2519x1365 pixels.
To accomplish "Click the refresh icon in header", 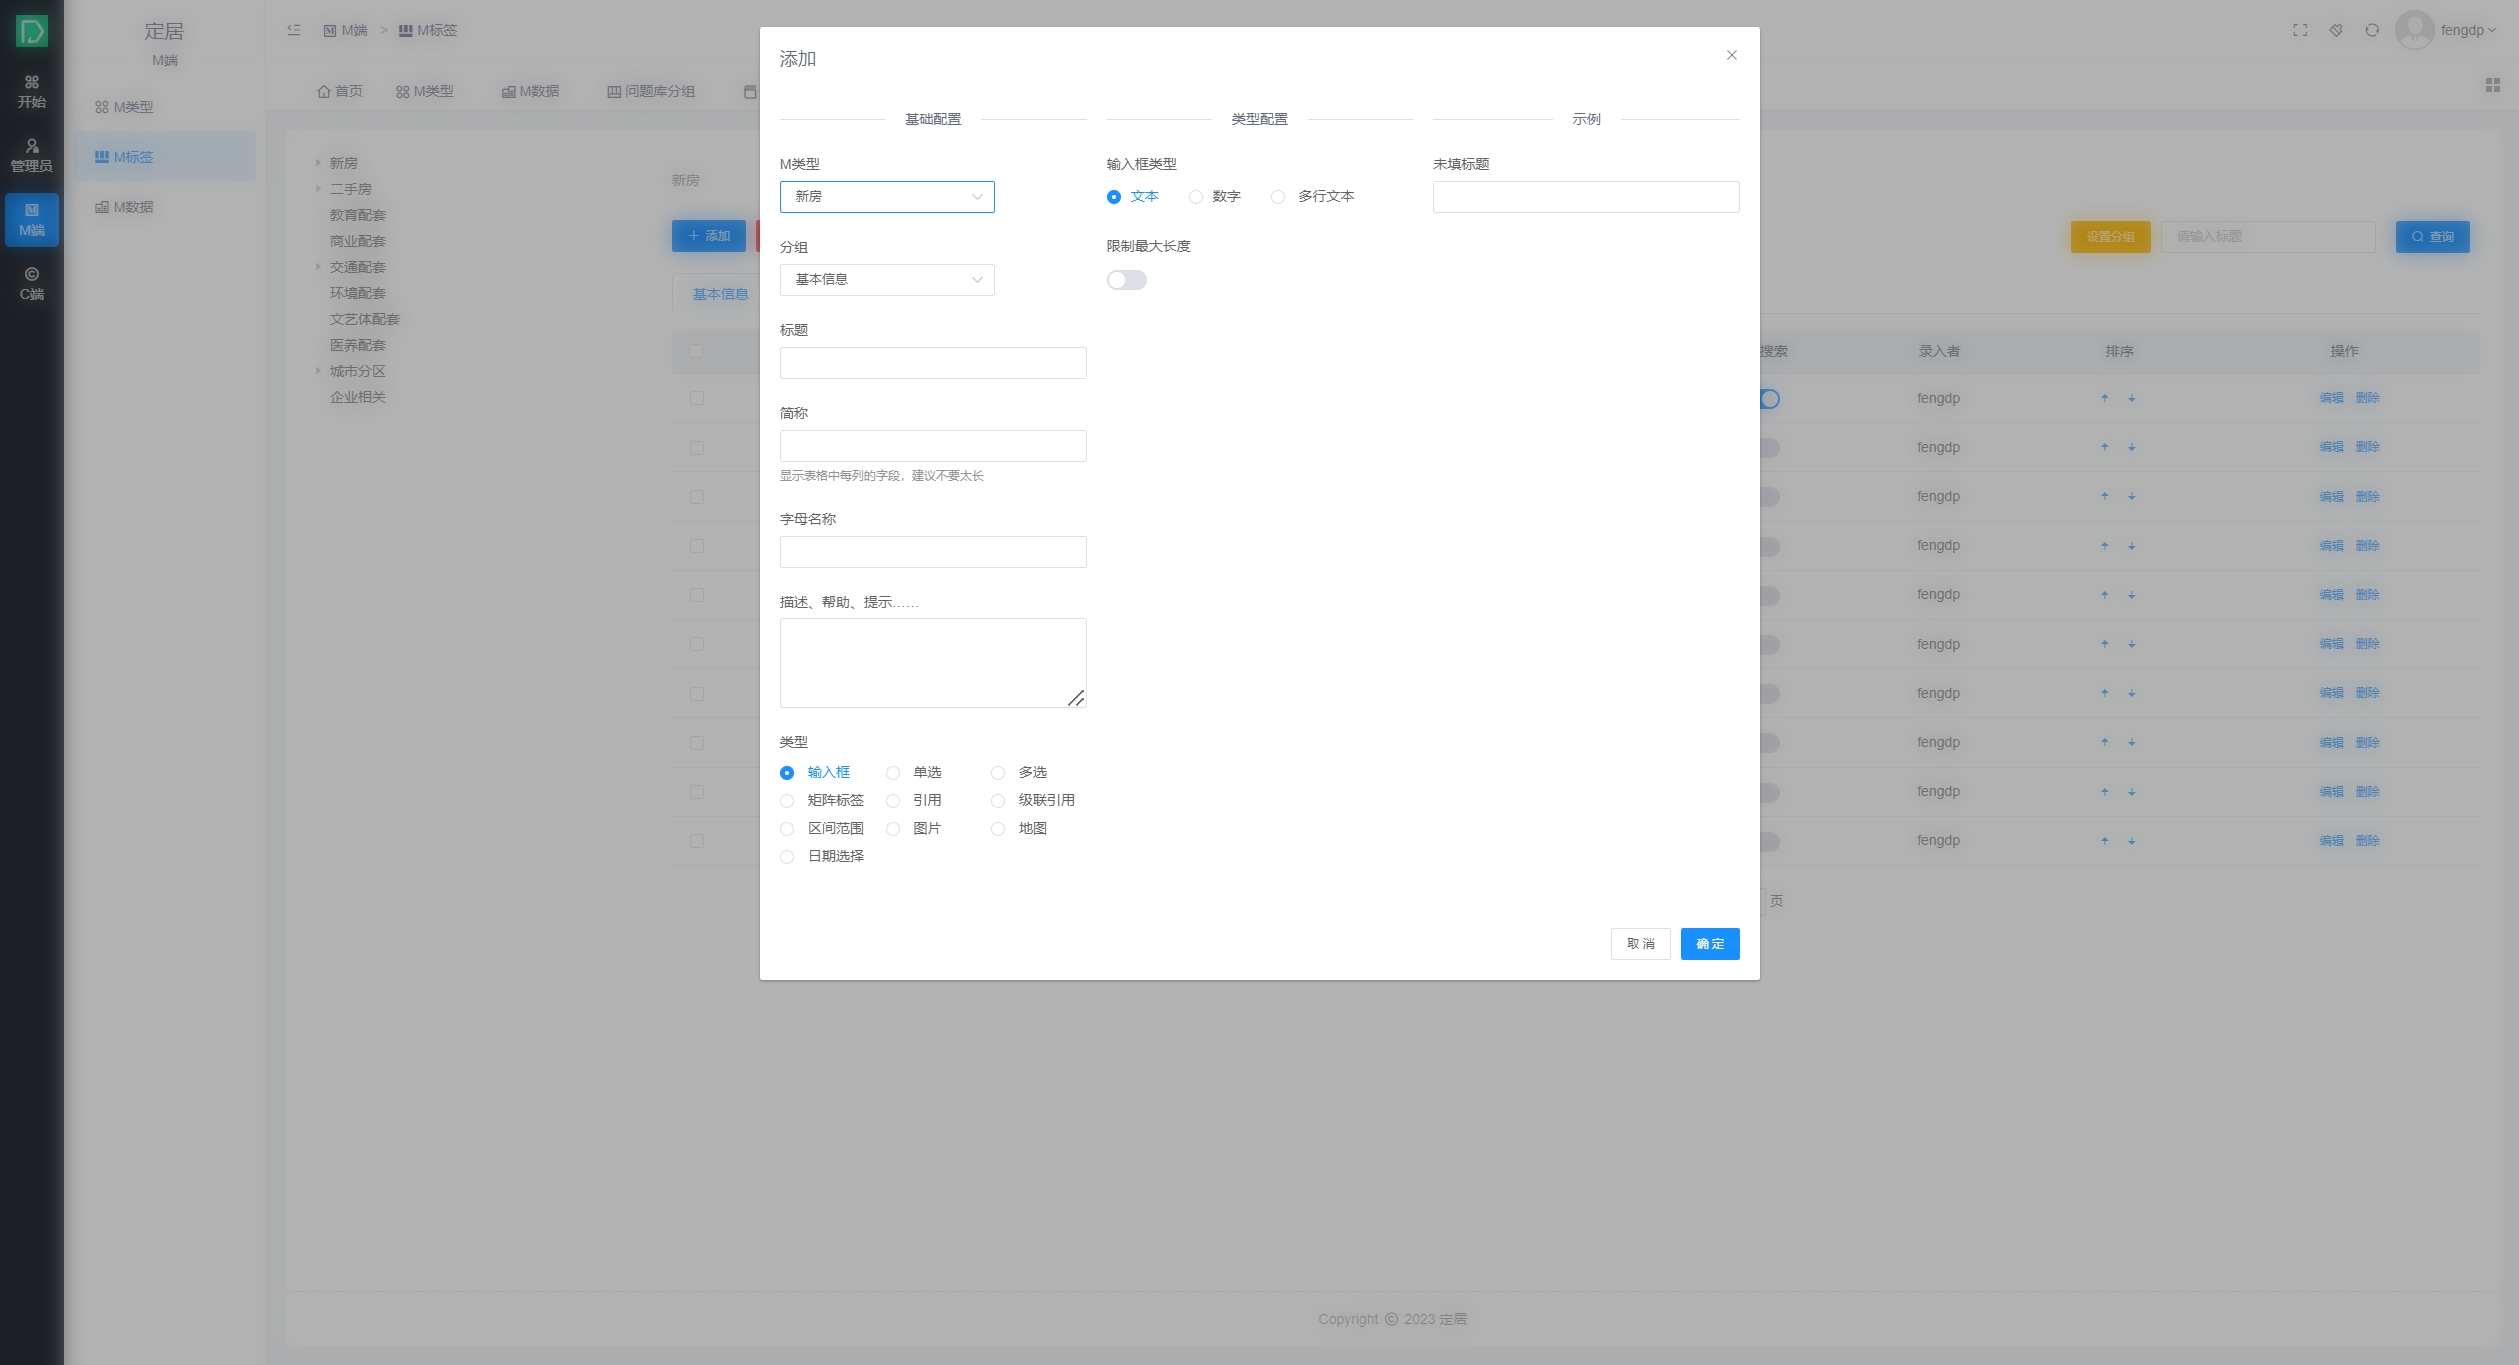I will [x=2372, y=30].
